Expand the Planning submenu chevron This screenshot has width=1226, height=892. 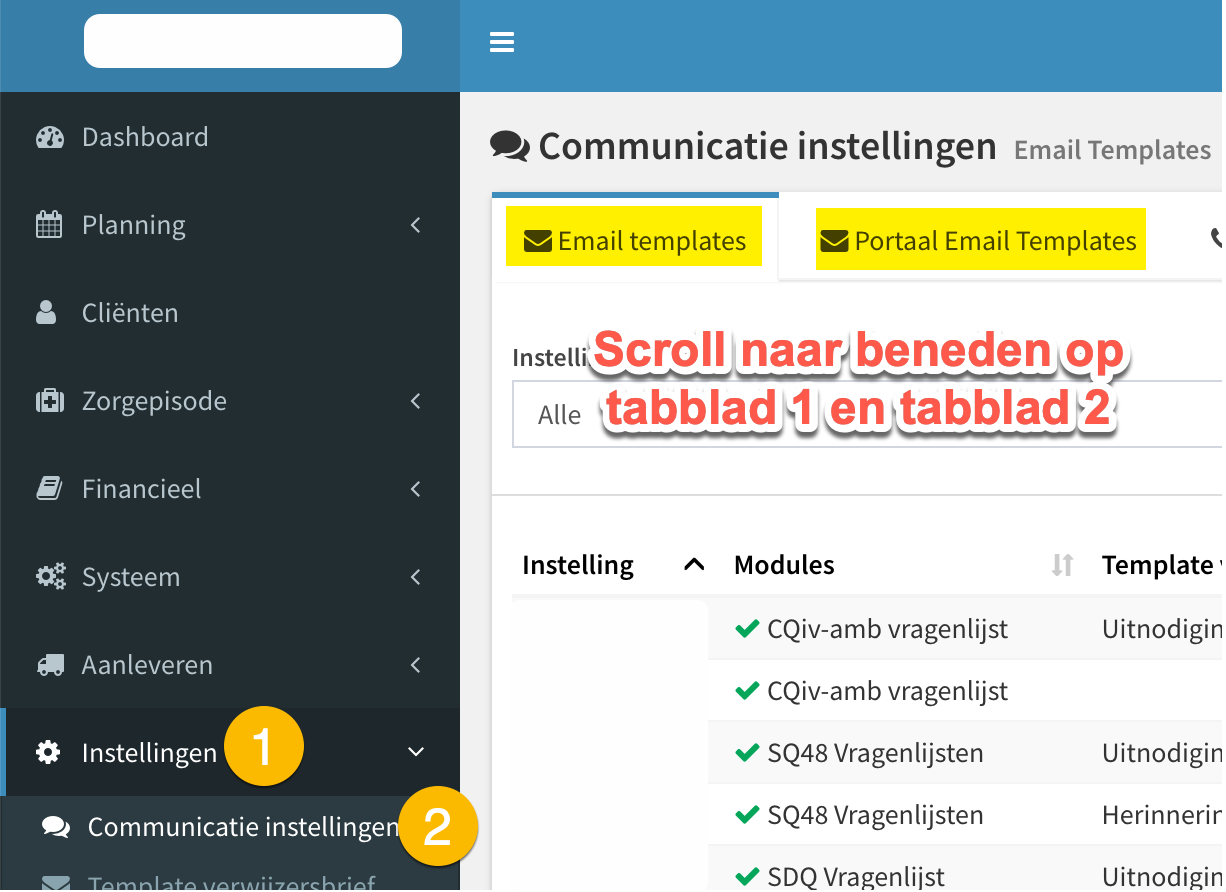pos(416,225)
